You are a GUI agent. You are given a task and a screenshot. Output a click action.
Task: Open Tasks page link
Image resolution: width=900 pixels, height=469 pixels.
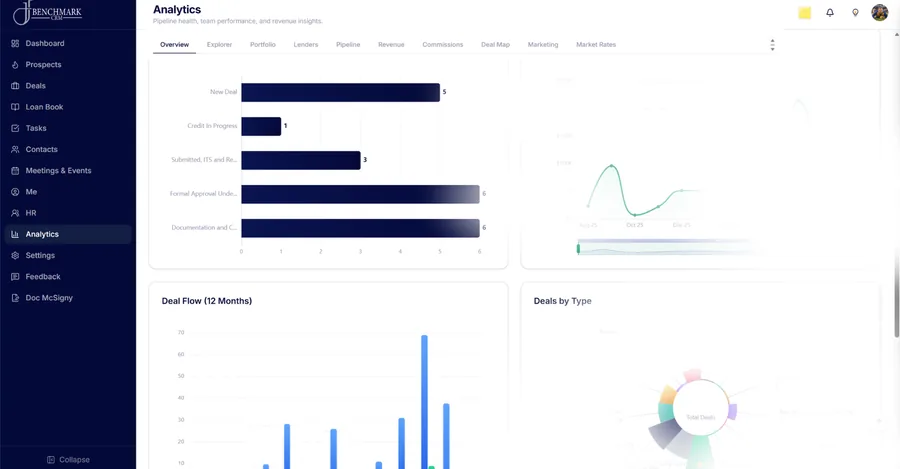click(x=36, y=129)
